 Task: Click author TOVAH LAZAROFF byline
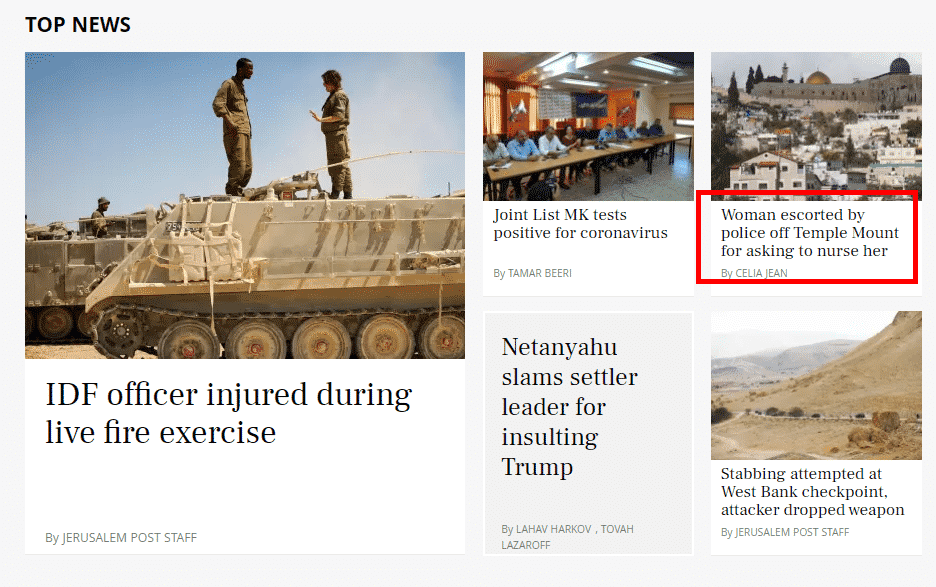click(617, 529)
